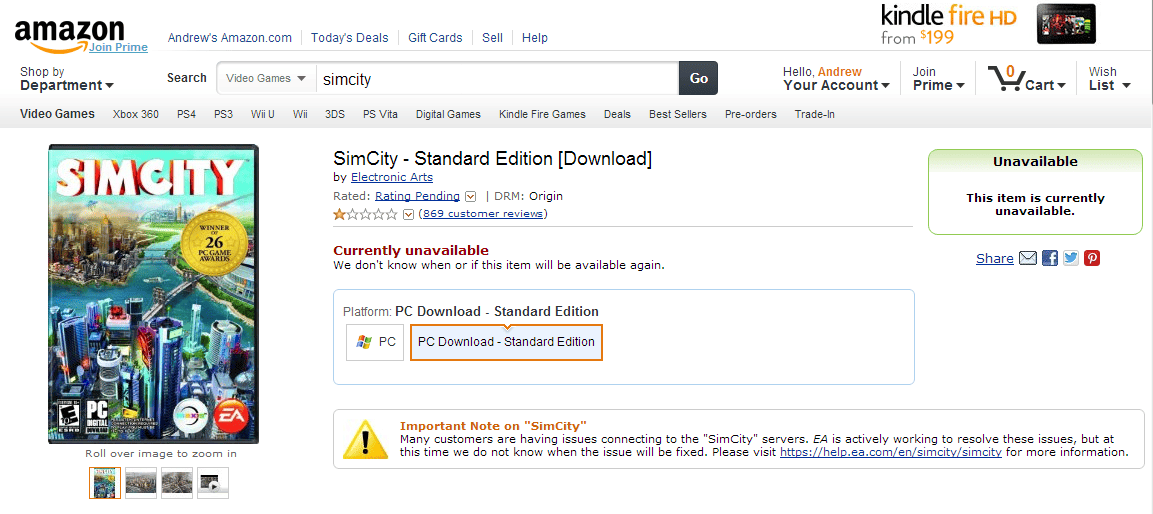Open the shopping cart icon
Screen dimensions: 1153x514
coord(1005,77)
